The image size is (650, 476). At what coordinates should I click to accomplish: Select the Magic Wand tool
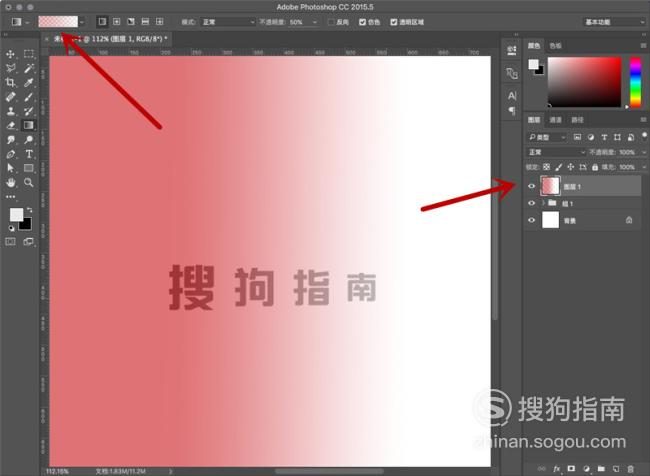[x=29, y=68]
